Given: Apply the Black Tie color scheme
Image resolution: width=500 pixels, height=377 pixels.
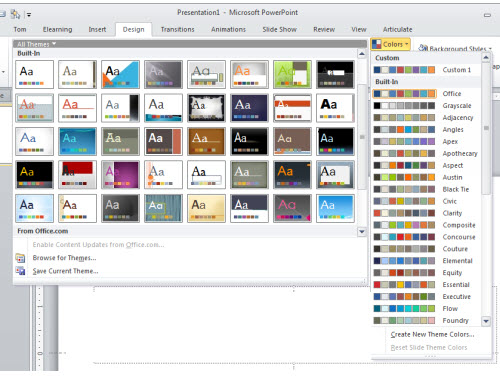Looking at the screenshot, I should pyautogui.click(x=426, y=189).
